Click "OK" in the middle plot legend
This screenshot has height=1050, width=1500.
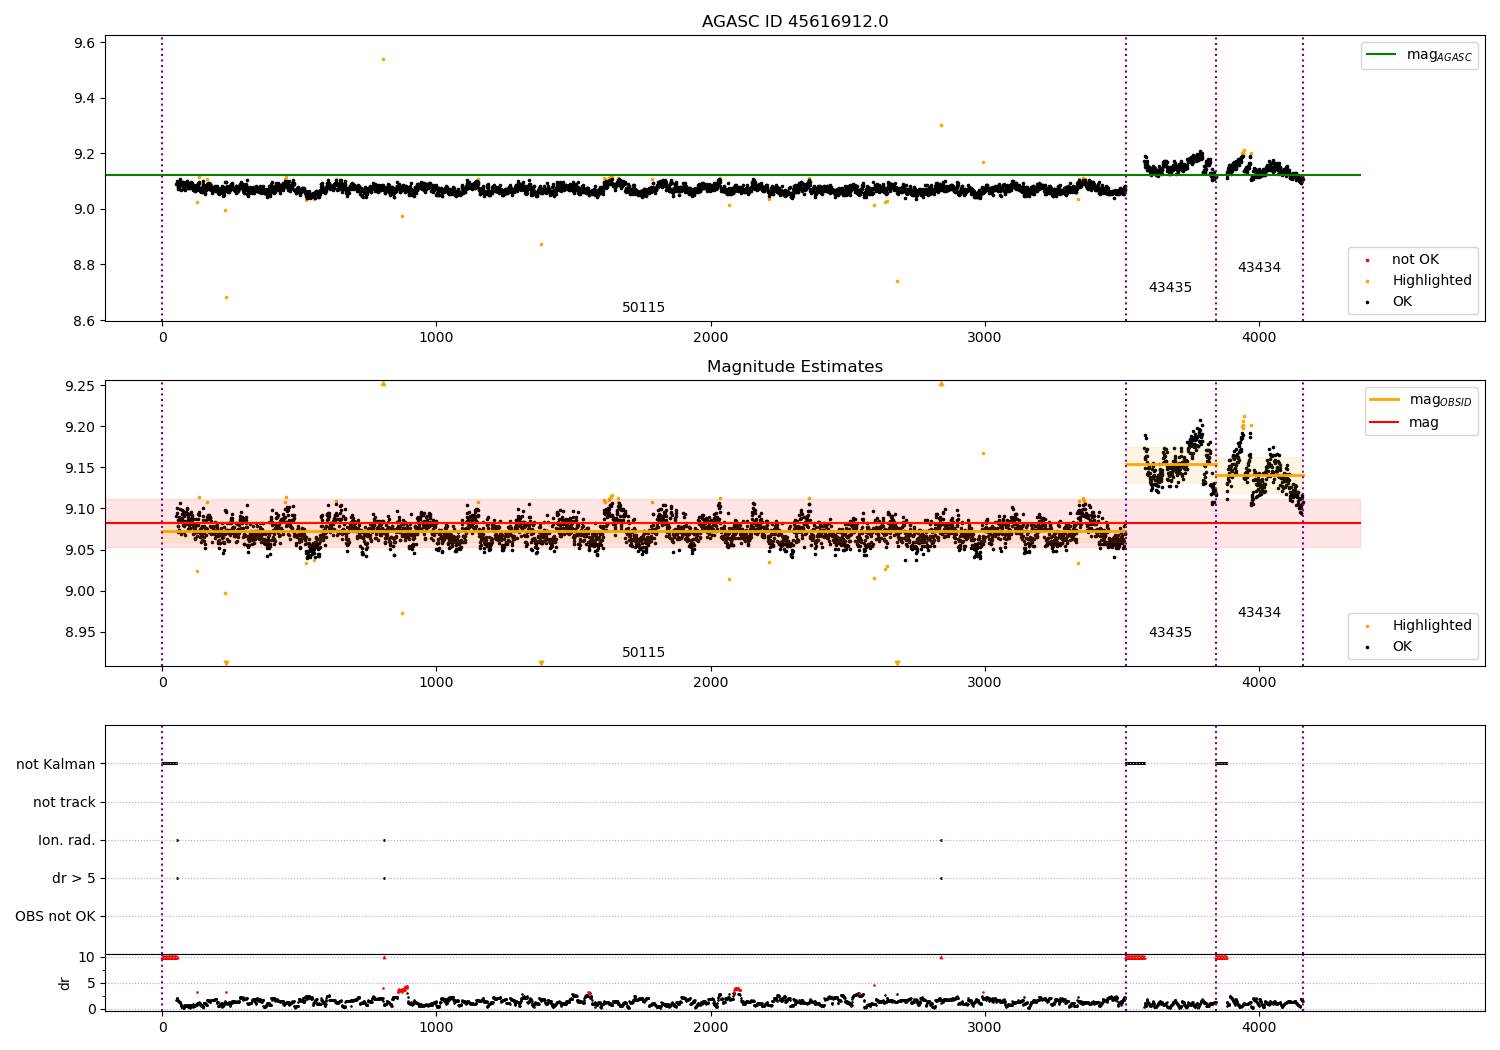pos(1402,647)
